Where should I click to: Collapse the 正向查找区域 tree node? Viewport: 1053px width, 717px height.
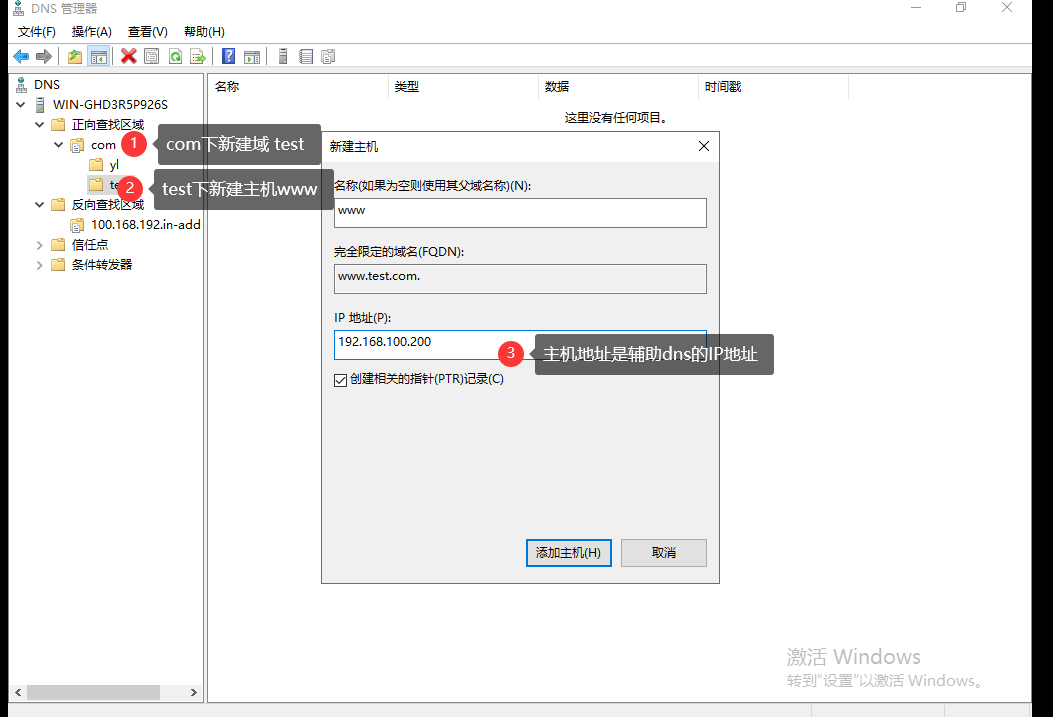coord(39,124)
